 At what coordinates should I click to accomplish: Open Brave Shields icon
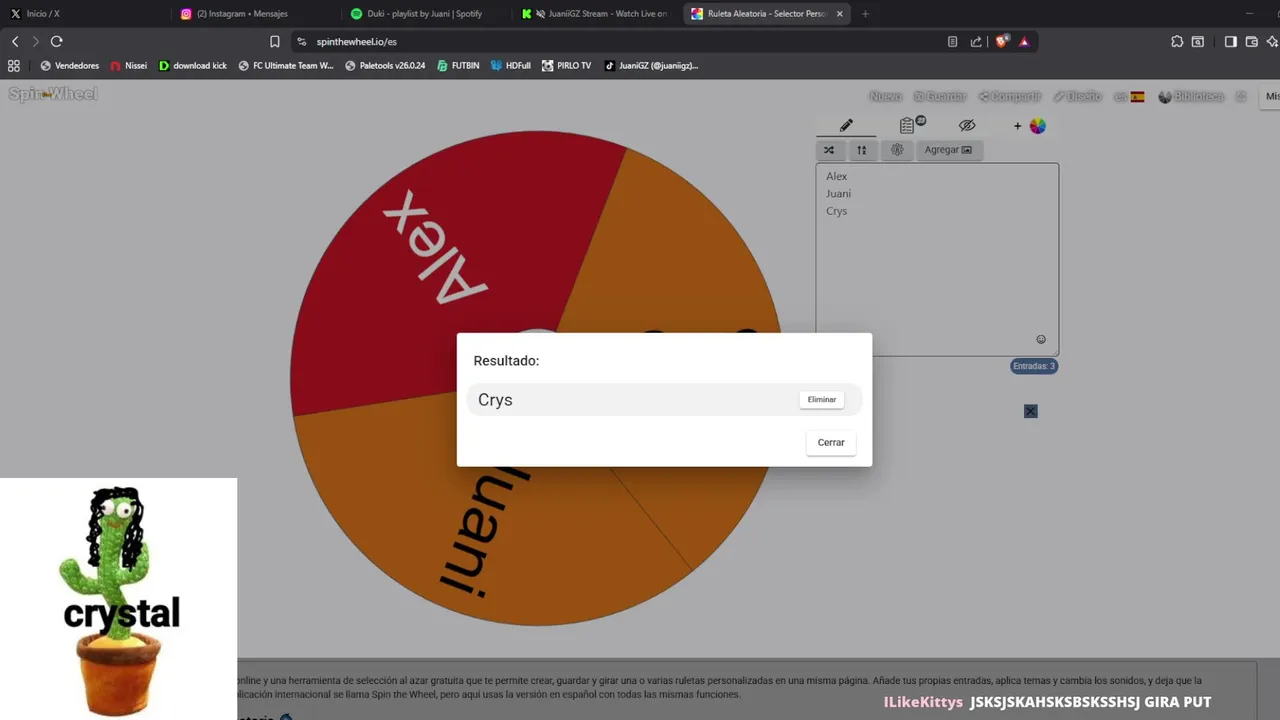(x=1002, y=42)
